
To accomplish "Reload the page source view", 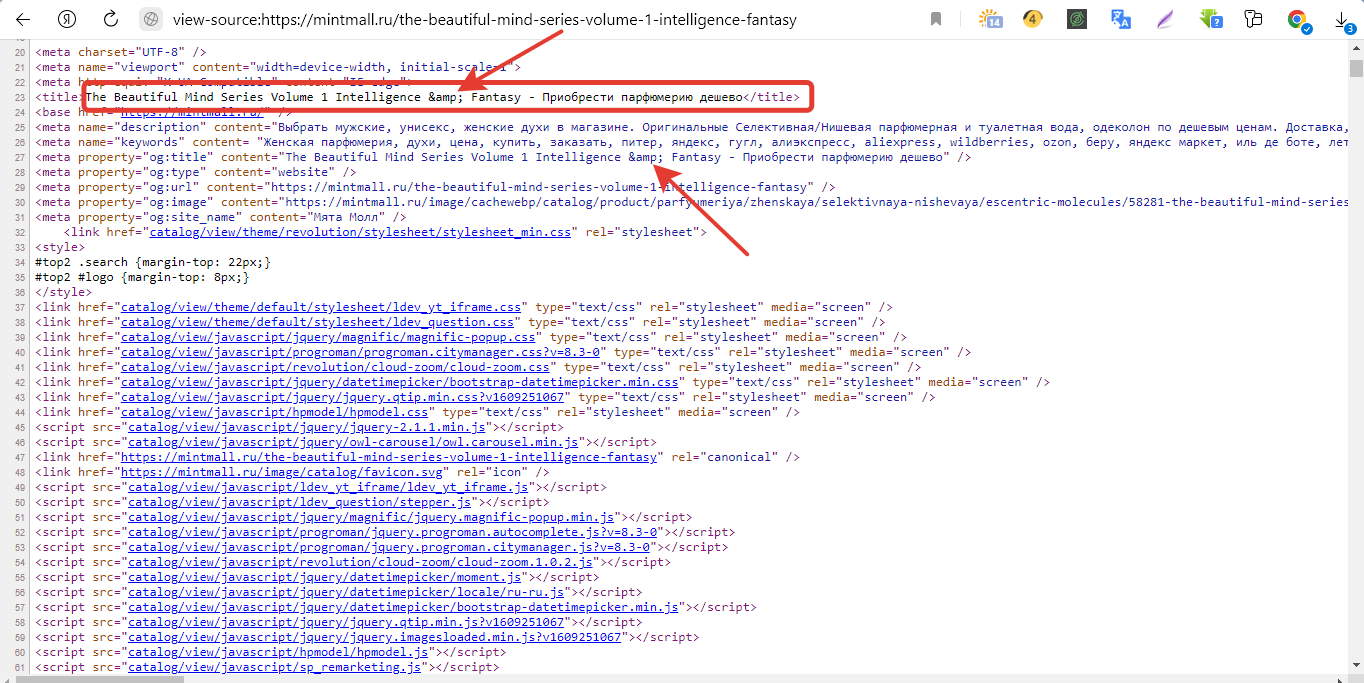I will 111,19.
